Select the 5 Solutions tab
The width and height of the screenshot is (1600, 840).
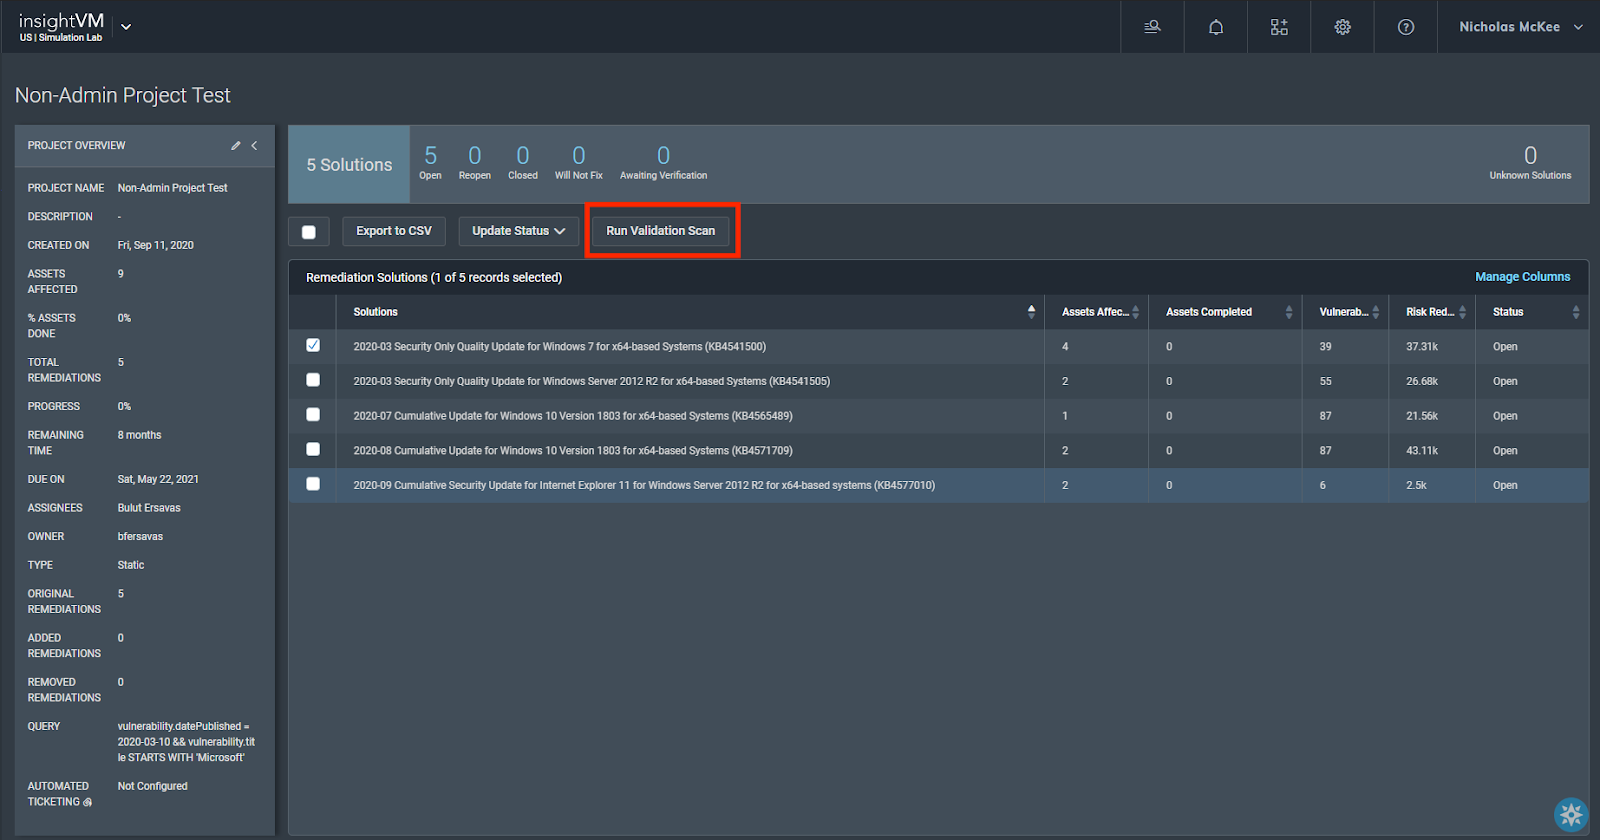pyautogui.click(x=349, y=165)
